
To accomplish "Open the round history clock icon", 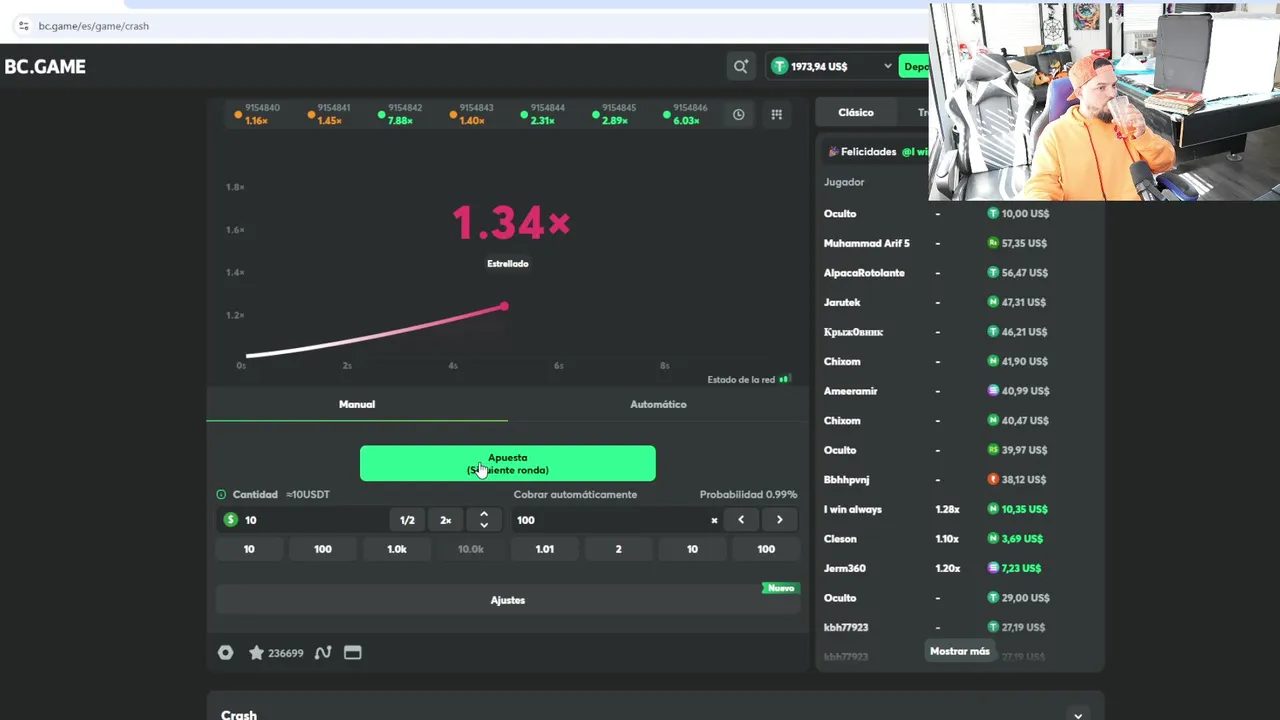I will (x=738, y=114).
